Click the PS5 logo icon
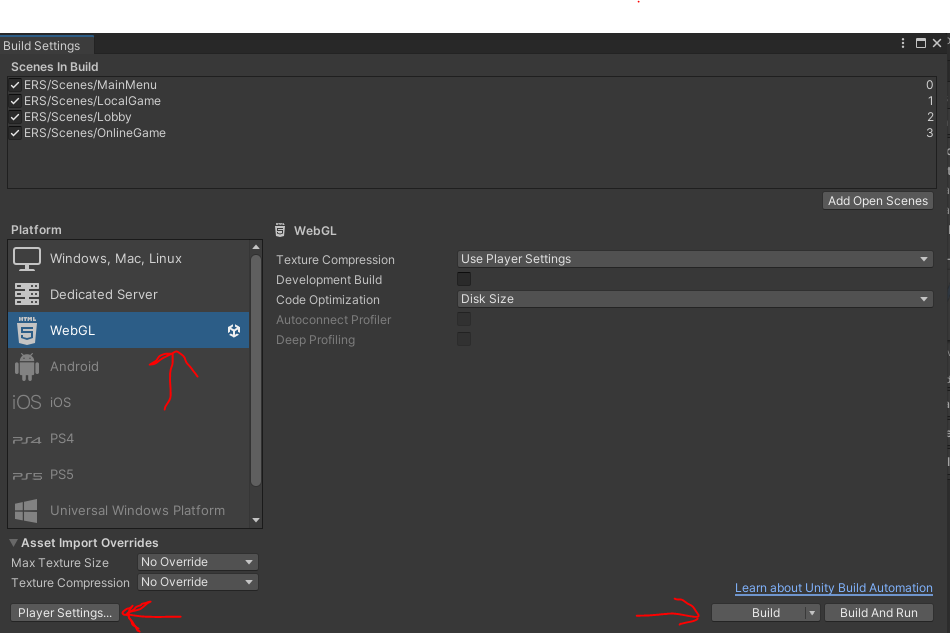950x633 pixels. [27, 476]
